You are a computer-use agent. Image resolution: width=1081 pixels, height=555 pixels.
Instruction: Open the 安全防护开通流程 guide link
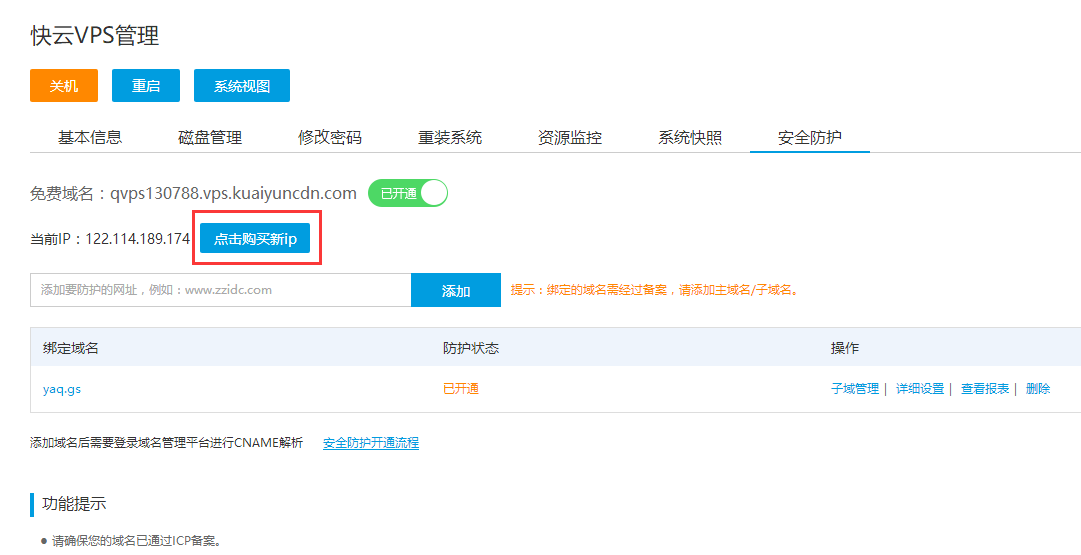tap(371, 443)
